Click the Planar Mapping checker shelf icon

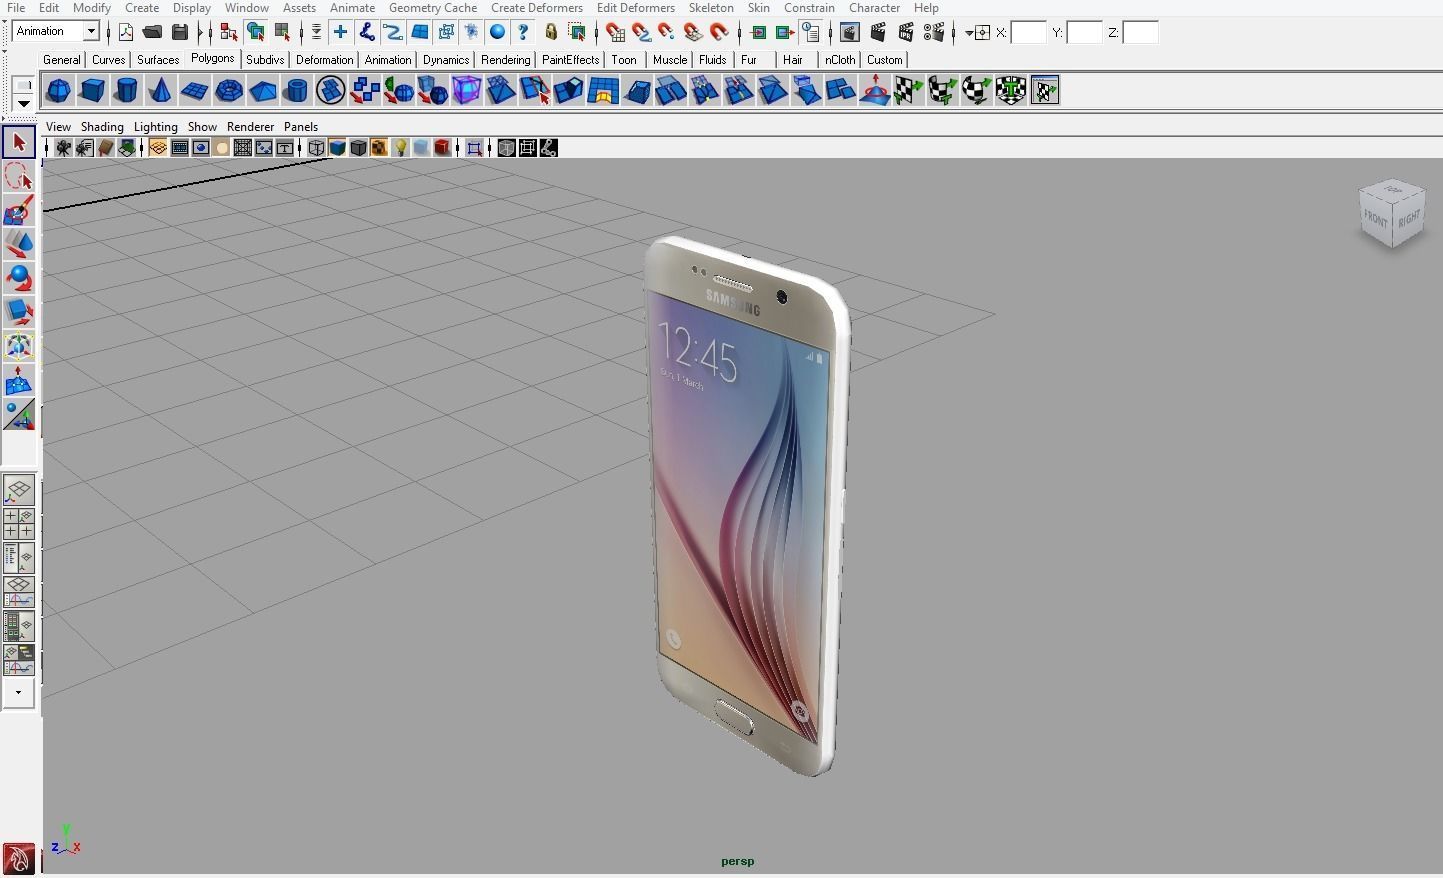tap(908, 91)
